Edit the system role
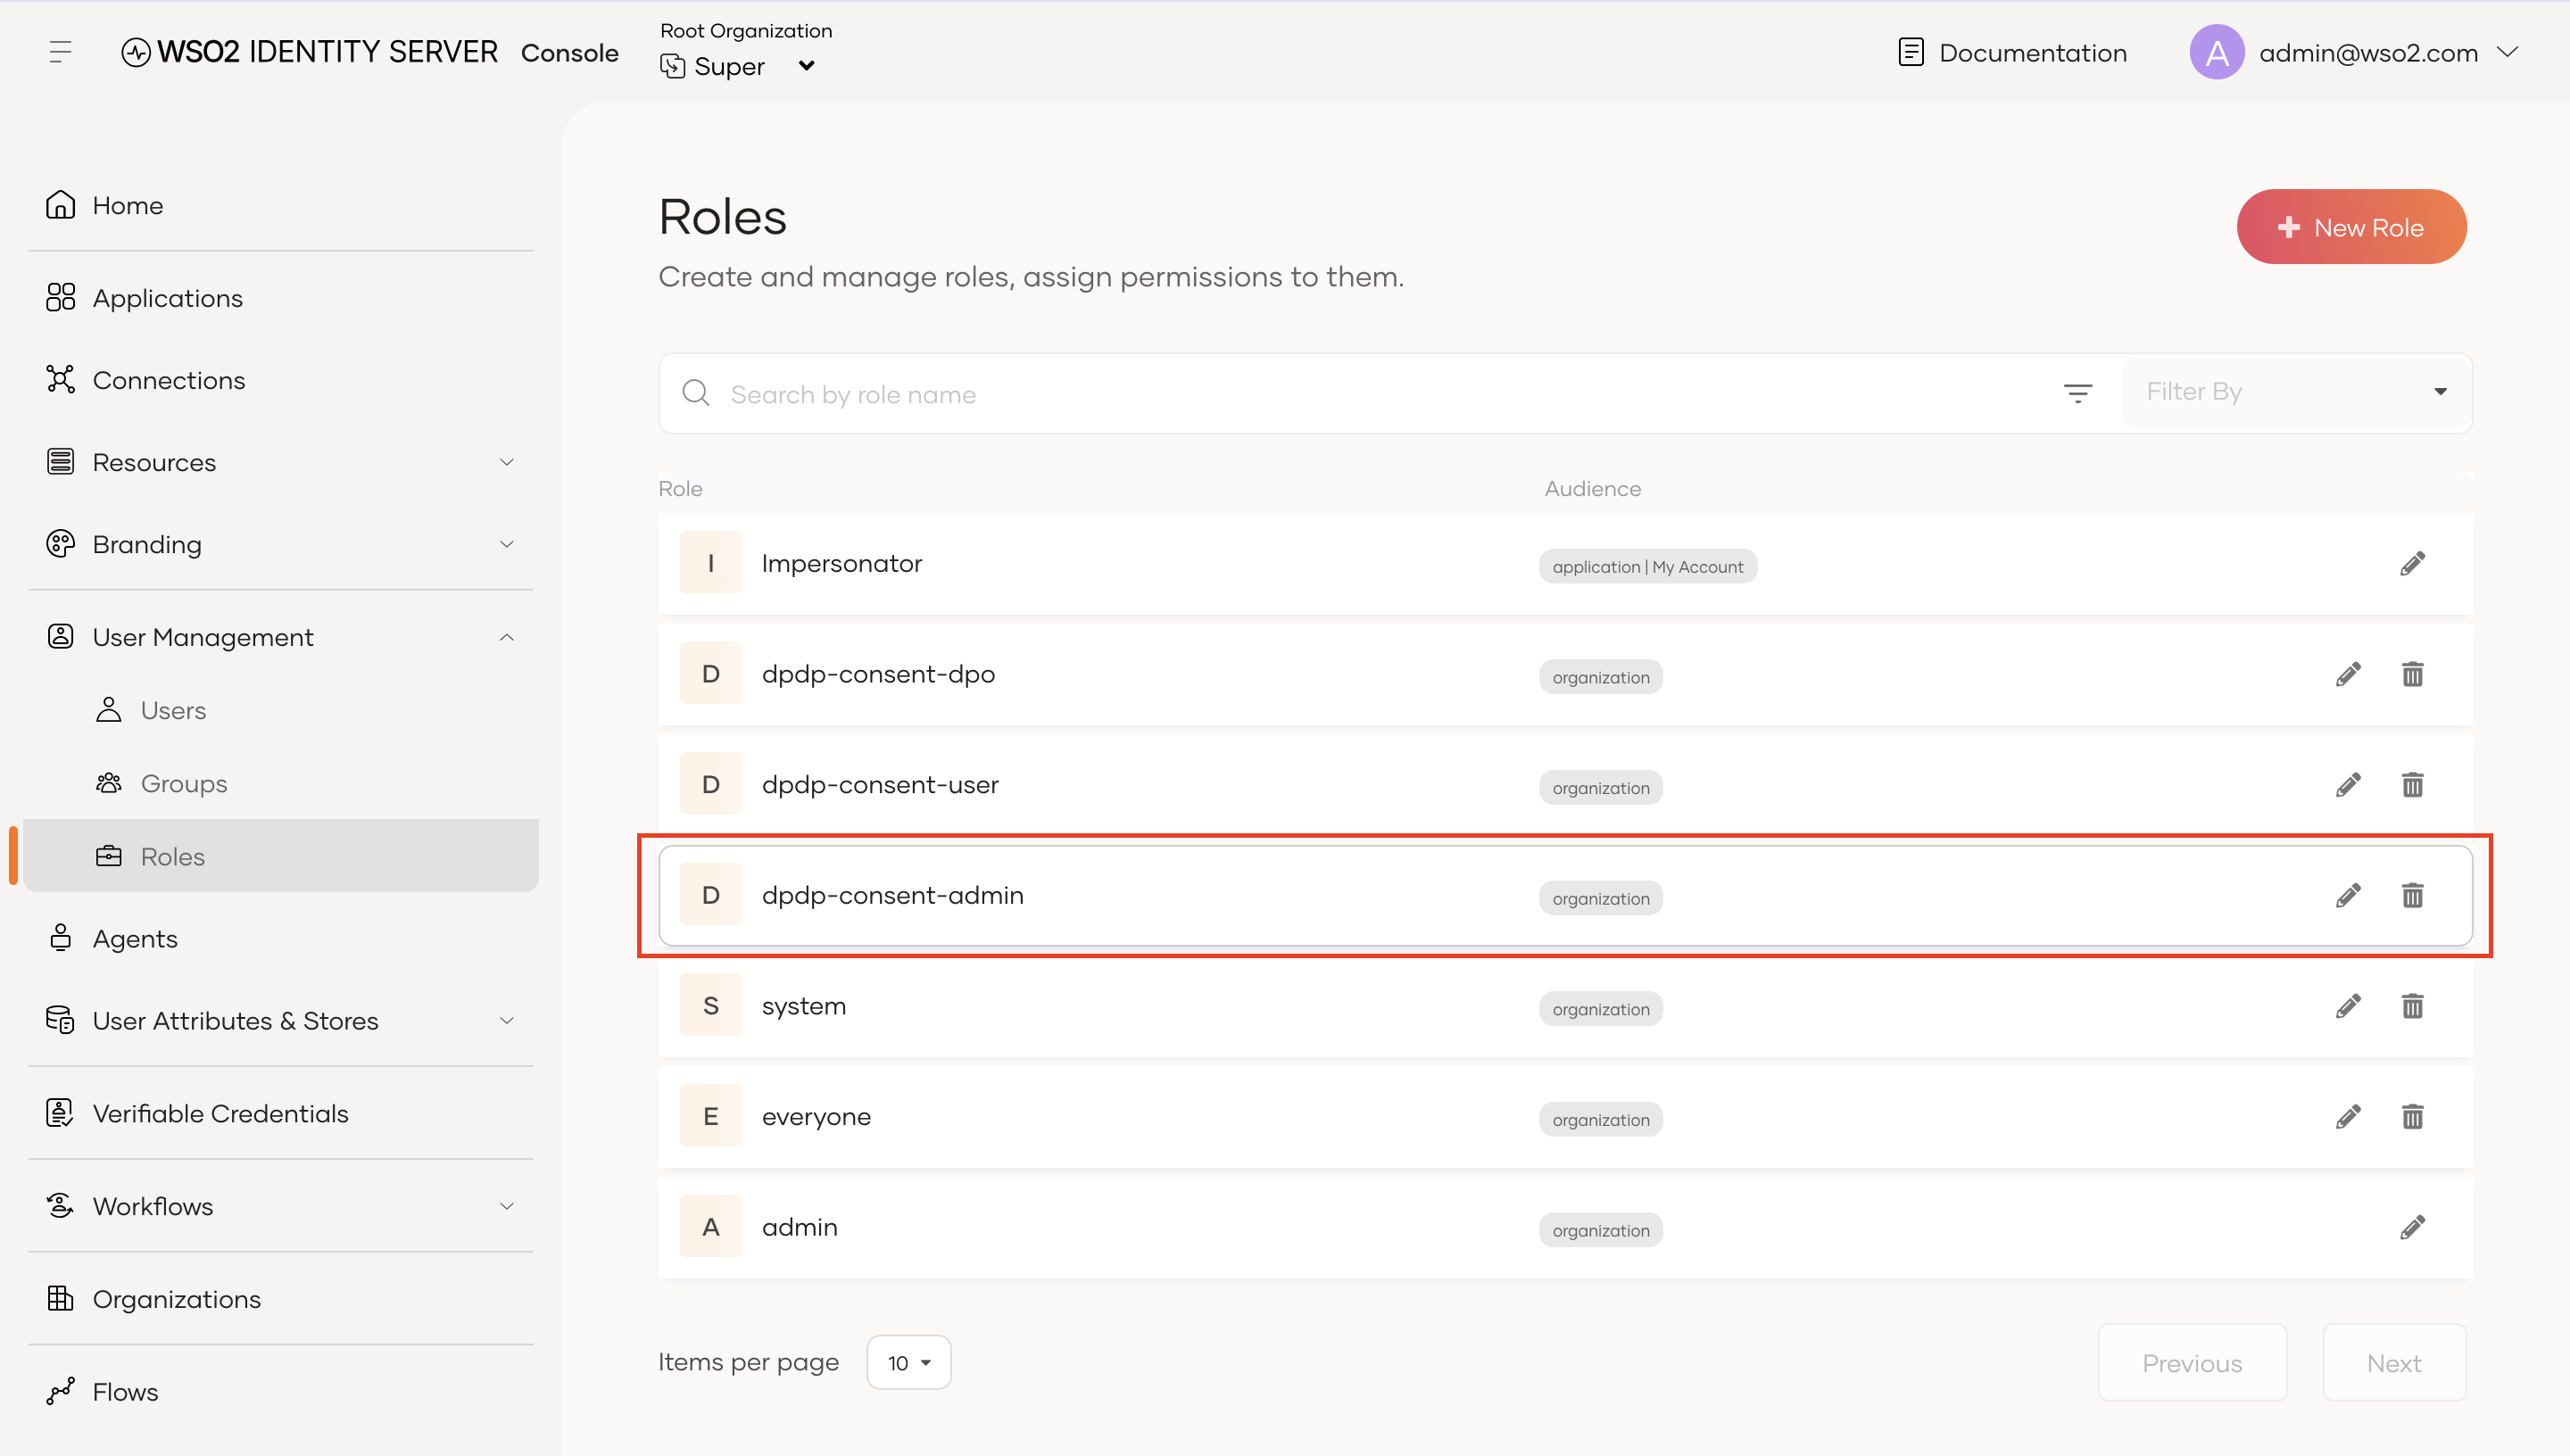Viewport: 2570px width, 1456px height. pos(2348,1006)
